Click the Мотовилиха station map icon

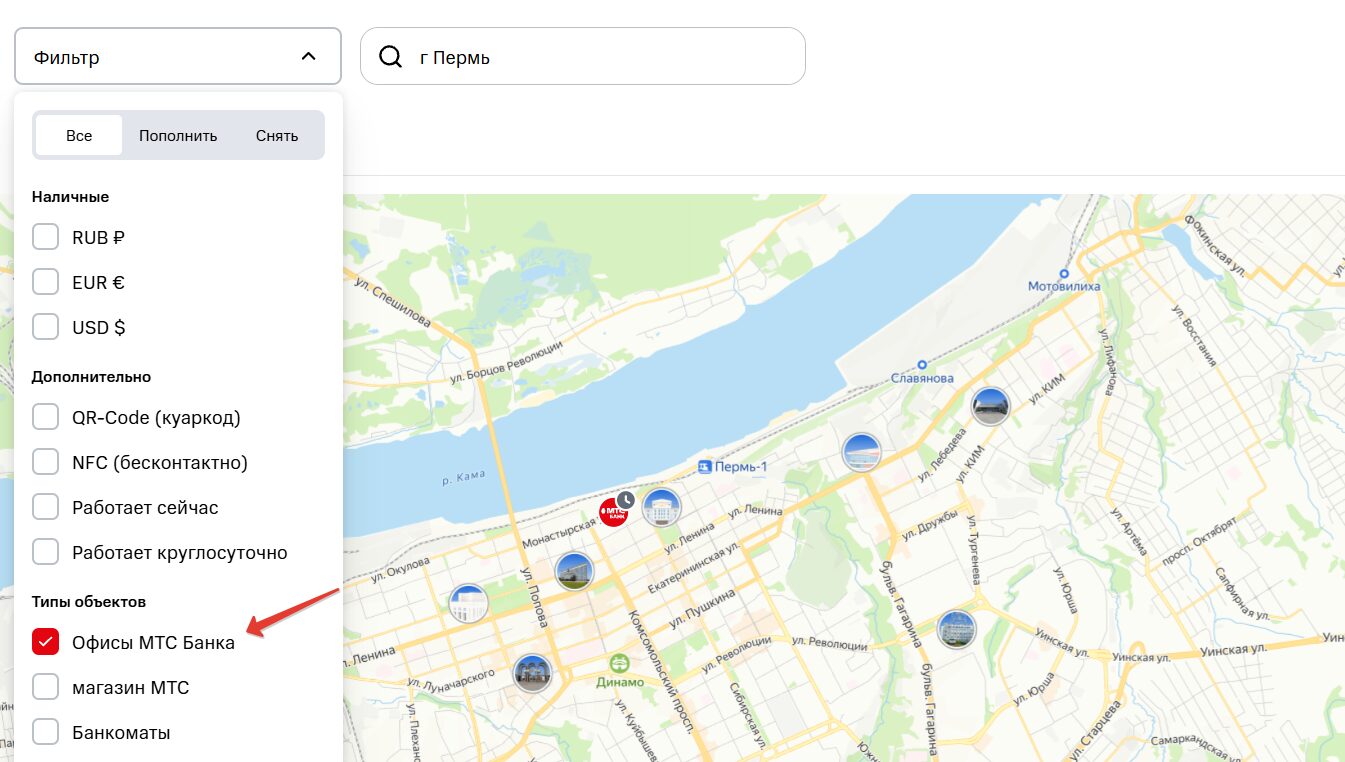(1064, 273)
